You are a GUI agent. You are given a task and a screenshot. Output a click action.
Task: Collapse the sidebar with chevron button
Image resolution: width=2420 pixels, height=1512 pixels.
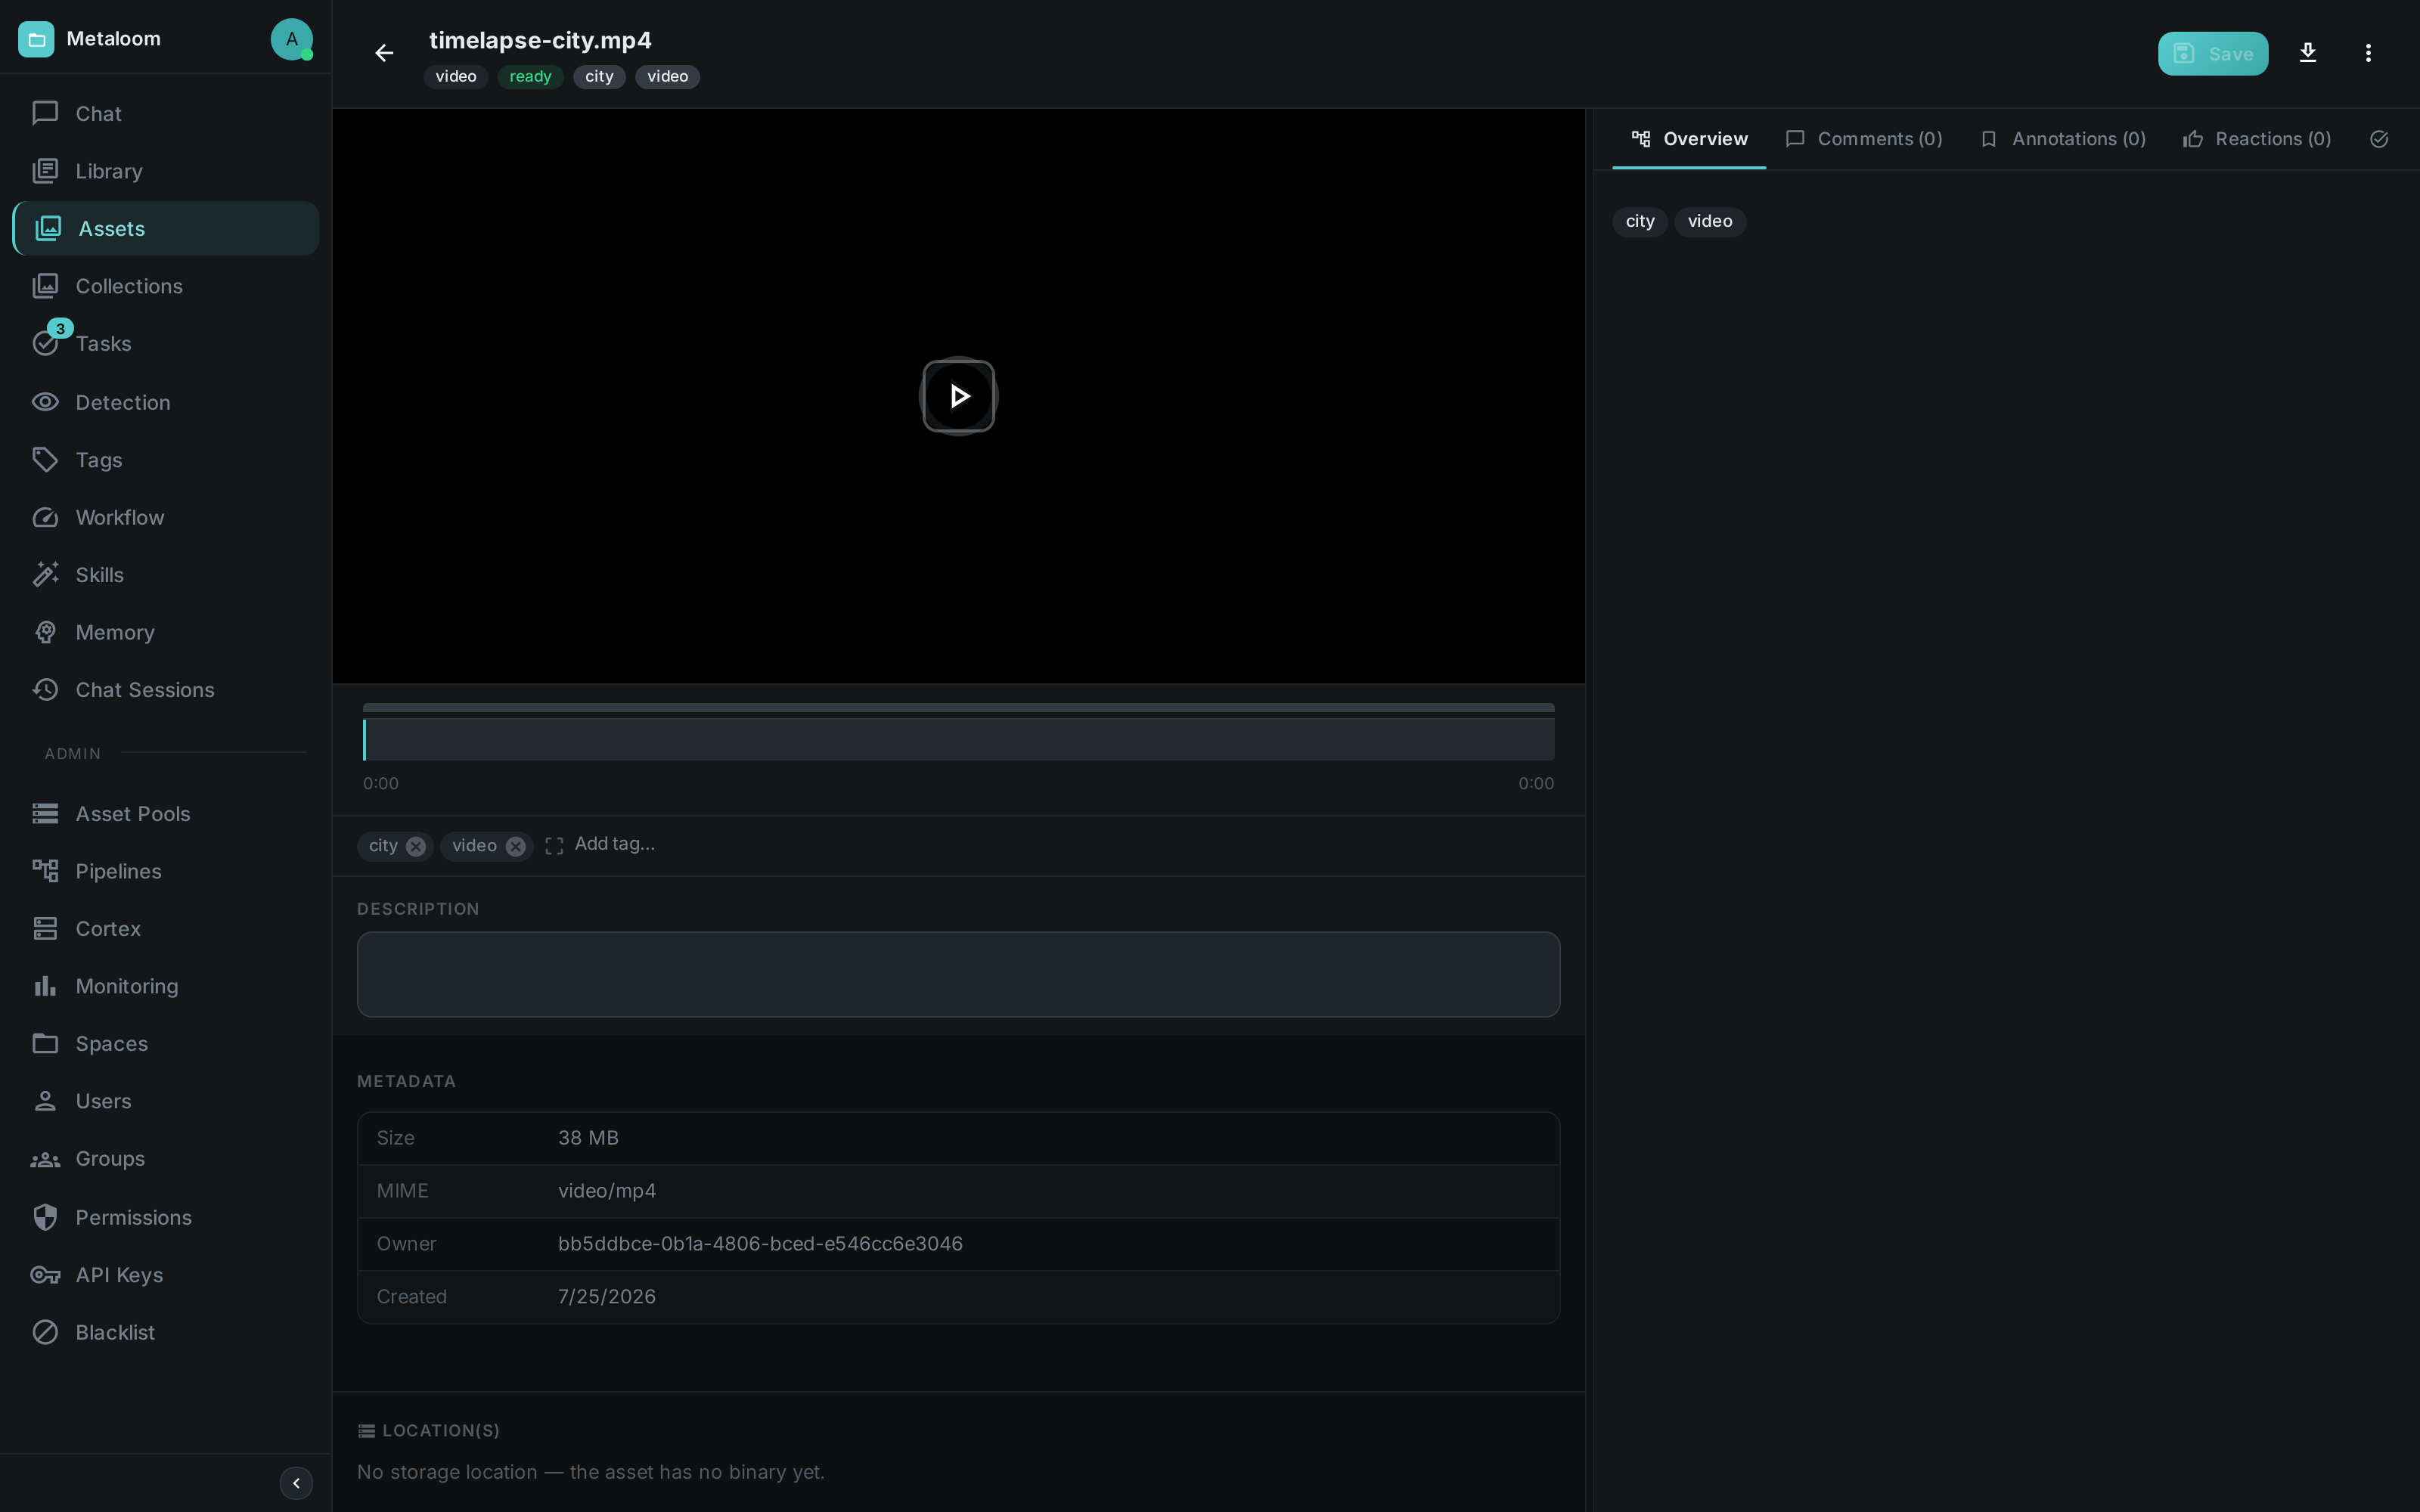tap(296, 1483)
